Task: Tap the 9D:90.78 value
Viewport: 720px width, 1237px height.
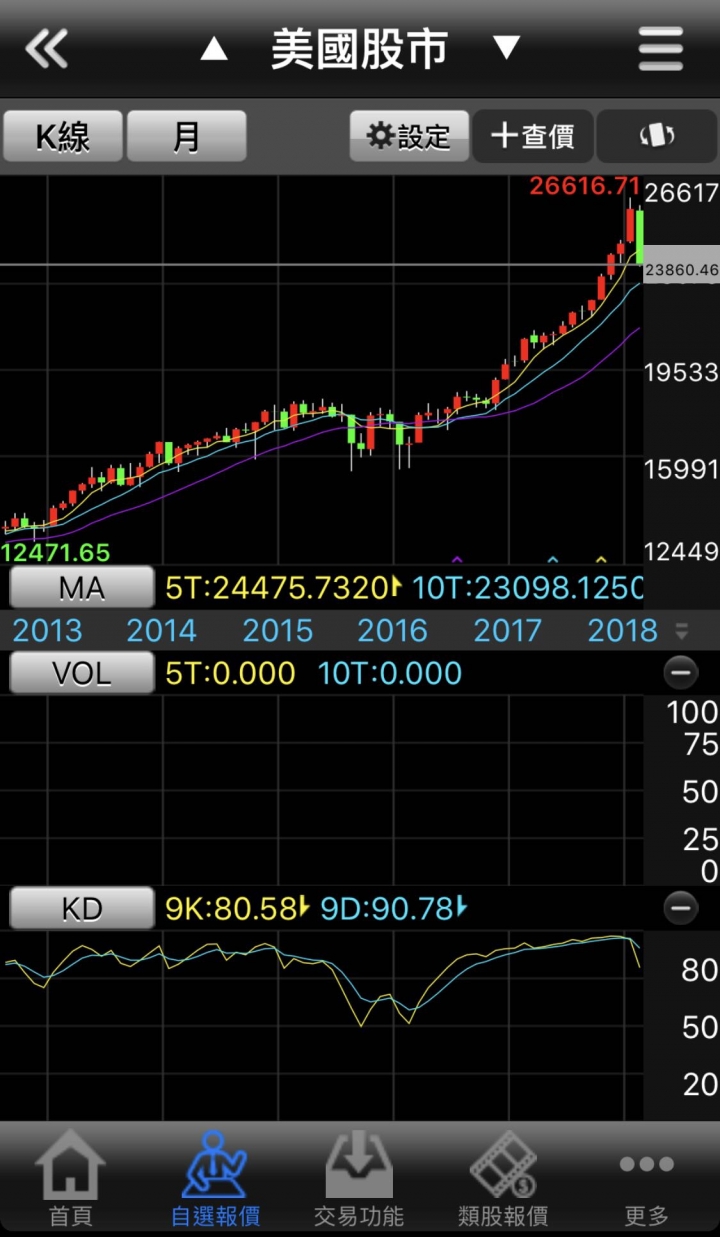Action: tap(393, 909)
